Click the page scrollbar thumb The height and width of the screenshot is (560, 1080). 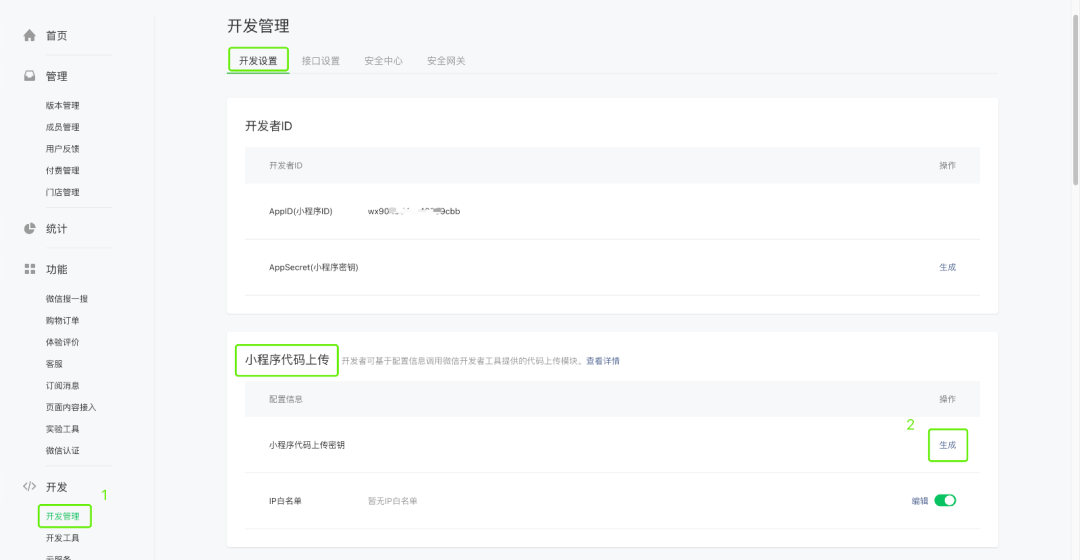(1075, 100)
